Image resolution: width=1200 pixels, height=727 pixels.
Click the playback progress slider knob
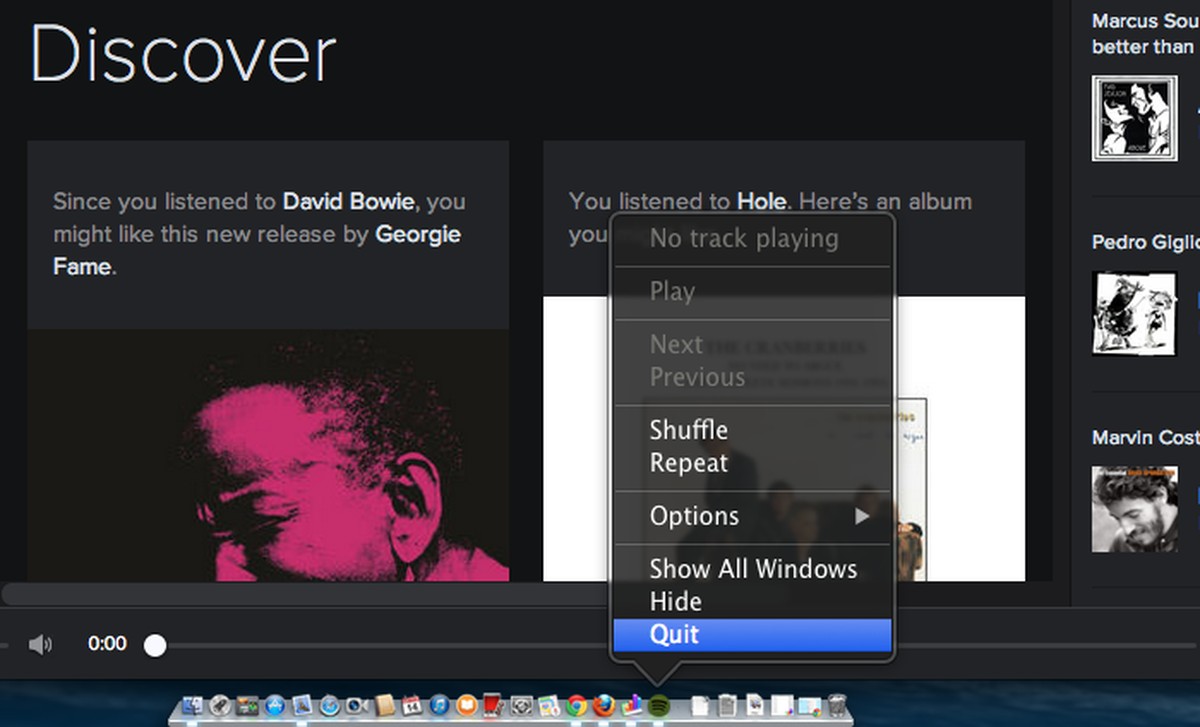[155, 645]
